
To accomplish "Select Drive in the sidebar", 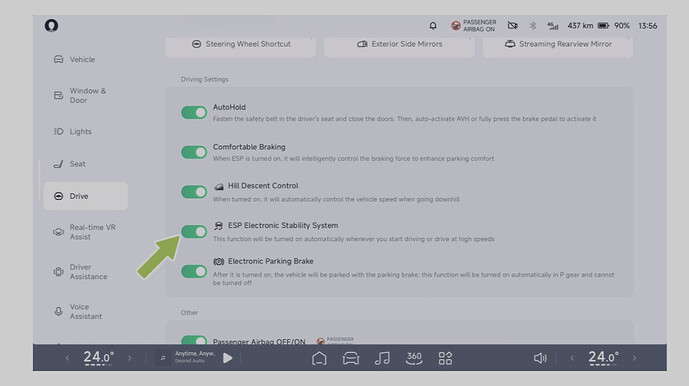I will point(86,196).
